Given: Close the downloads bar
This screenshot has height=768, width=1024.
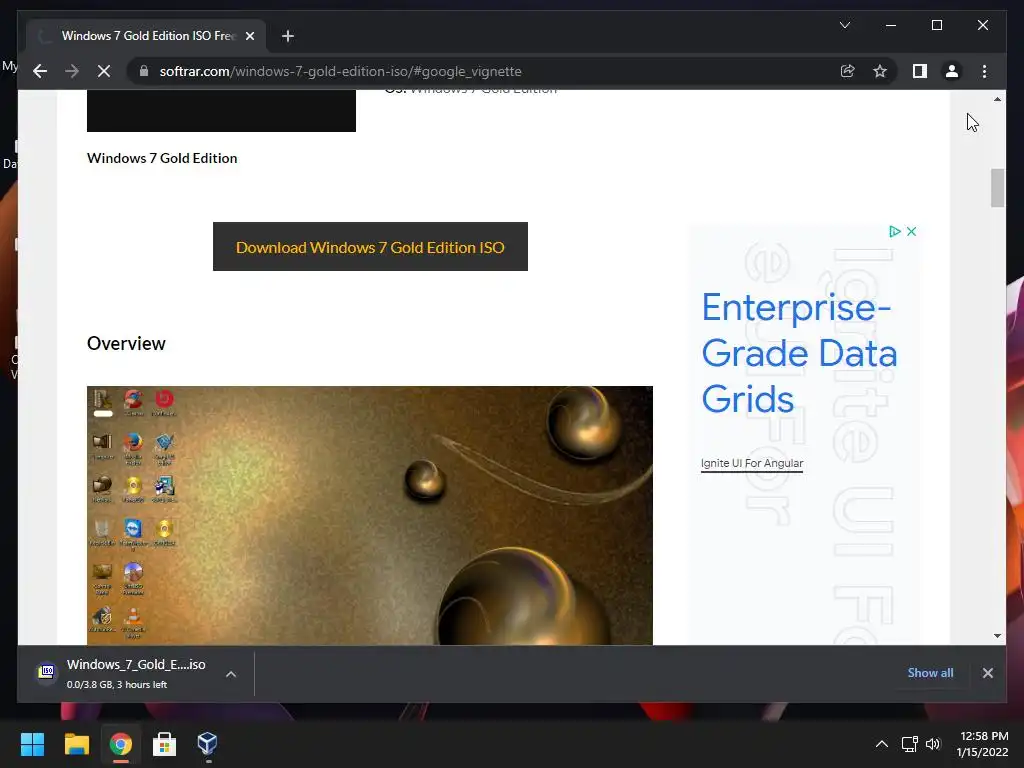Looking at the screenshot, I should [x=987, y=673].
